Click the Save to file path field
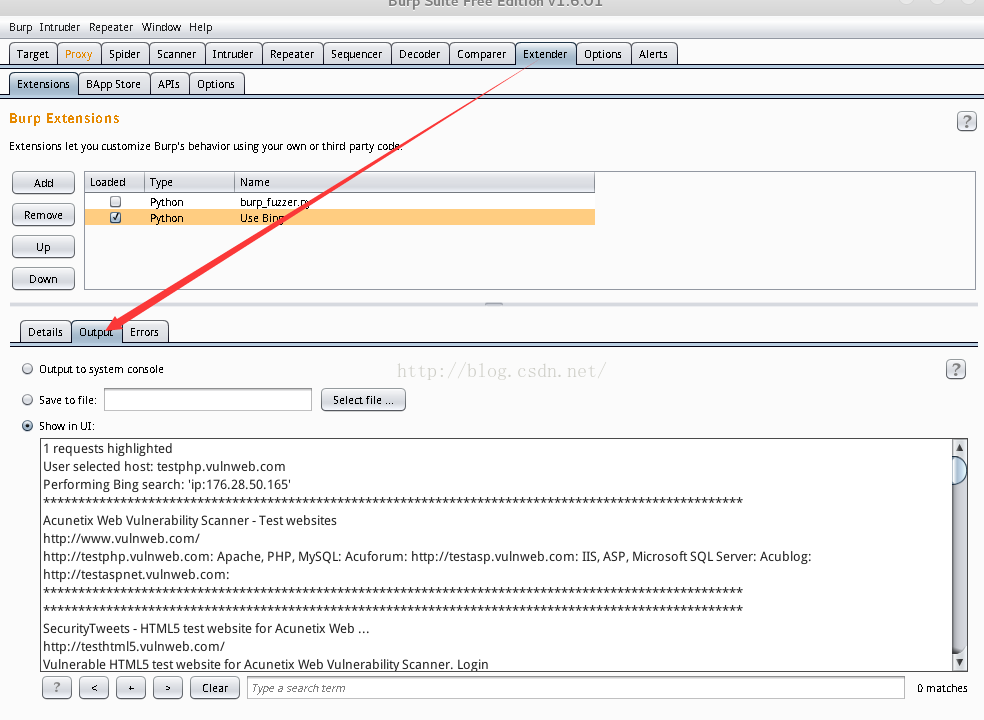The height and width of the screenshot is (720, 984). [x=208, y=400]
